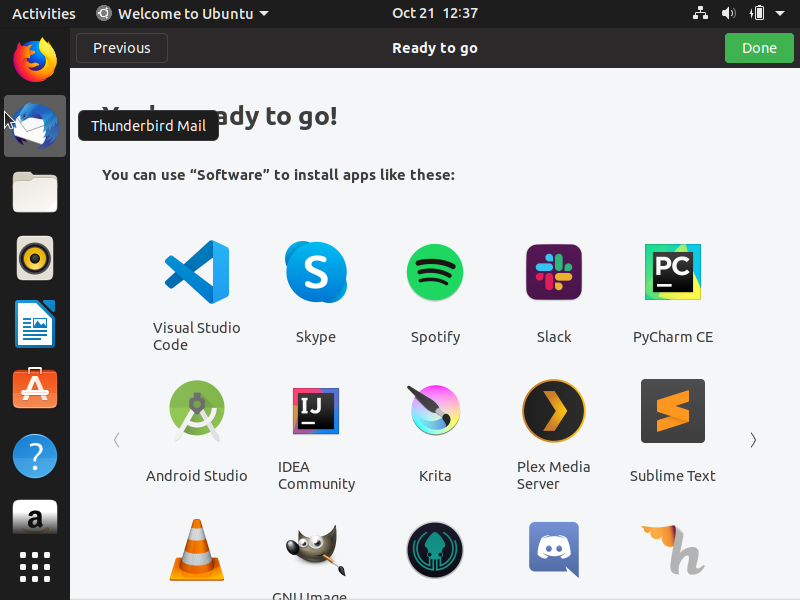The width and height of the screenshot is (800, 600).
Task: Select the VLC traffic cone icon
Action: pos(197,550)
